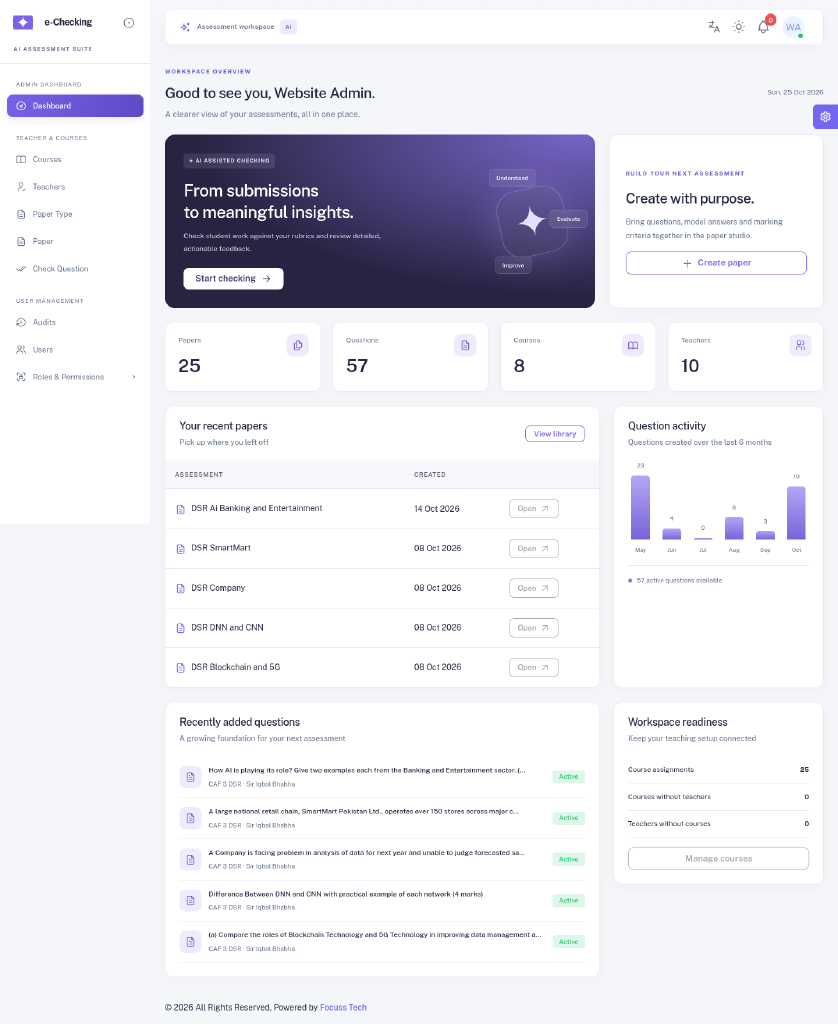Open Audits in the sidebar
The height and width of the screenshot is (1024, 838).
click(x=75, y=322)
